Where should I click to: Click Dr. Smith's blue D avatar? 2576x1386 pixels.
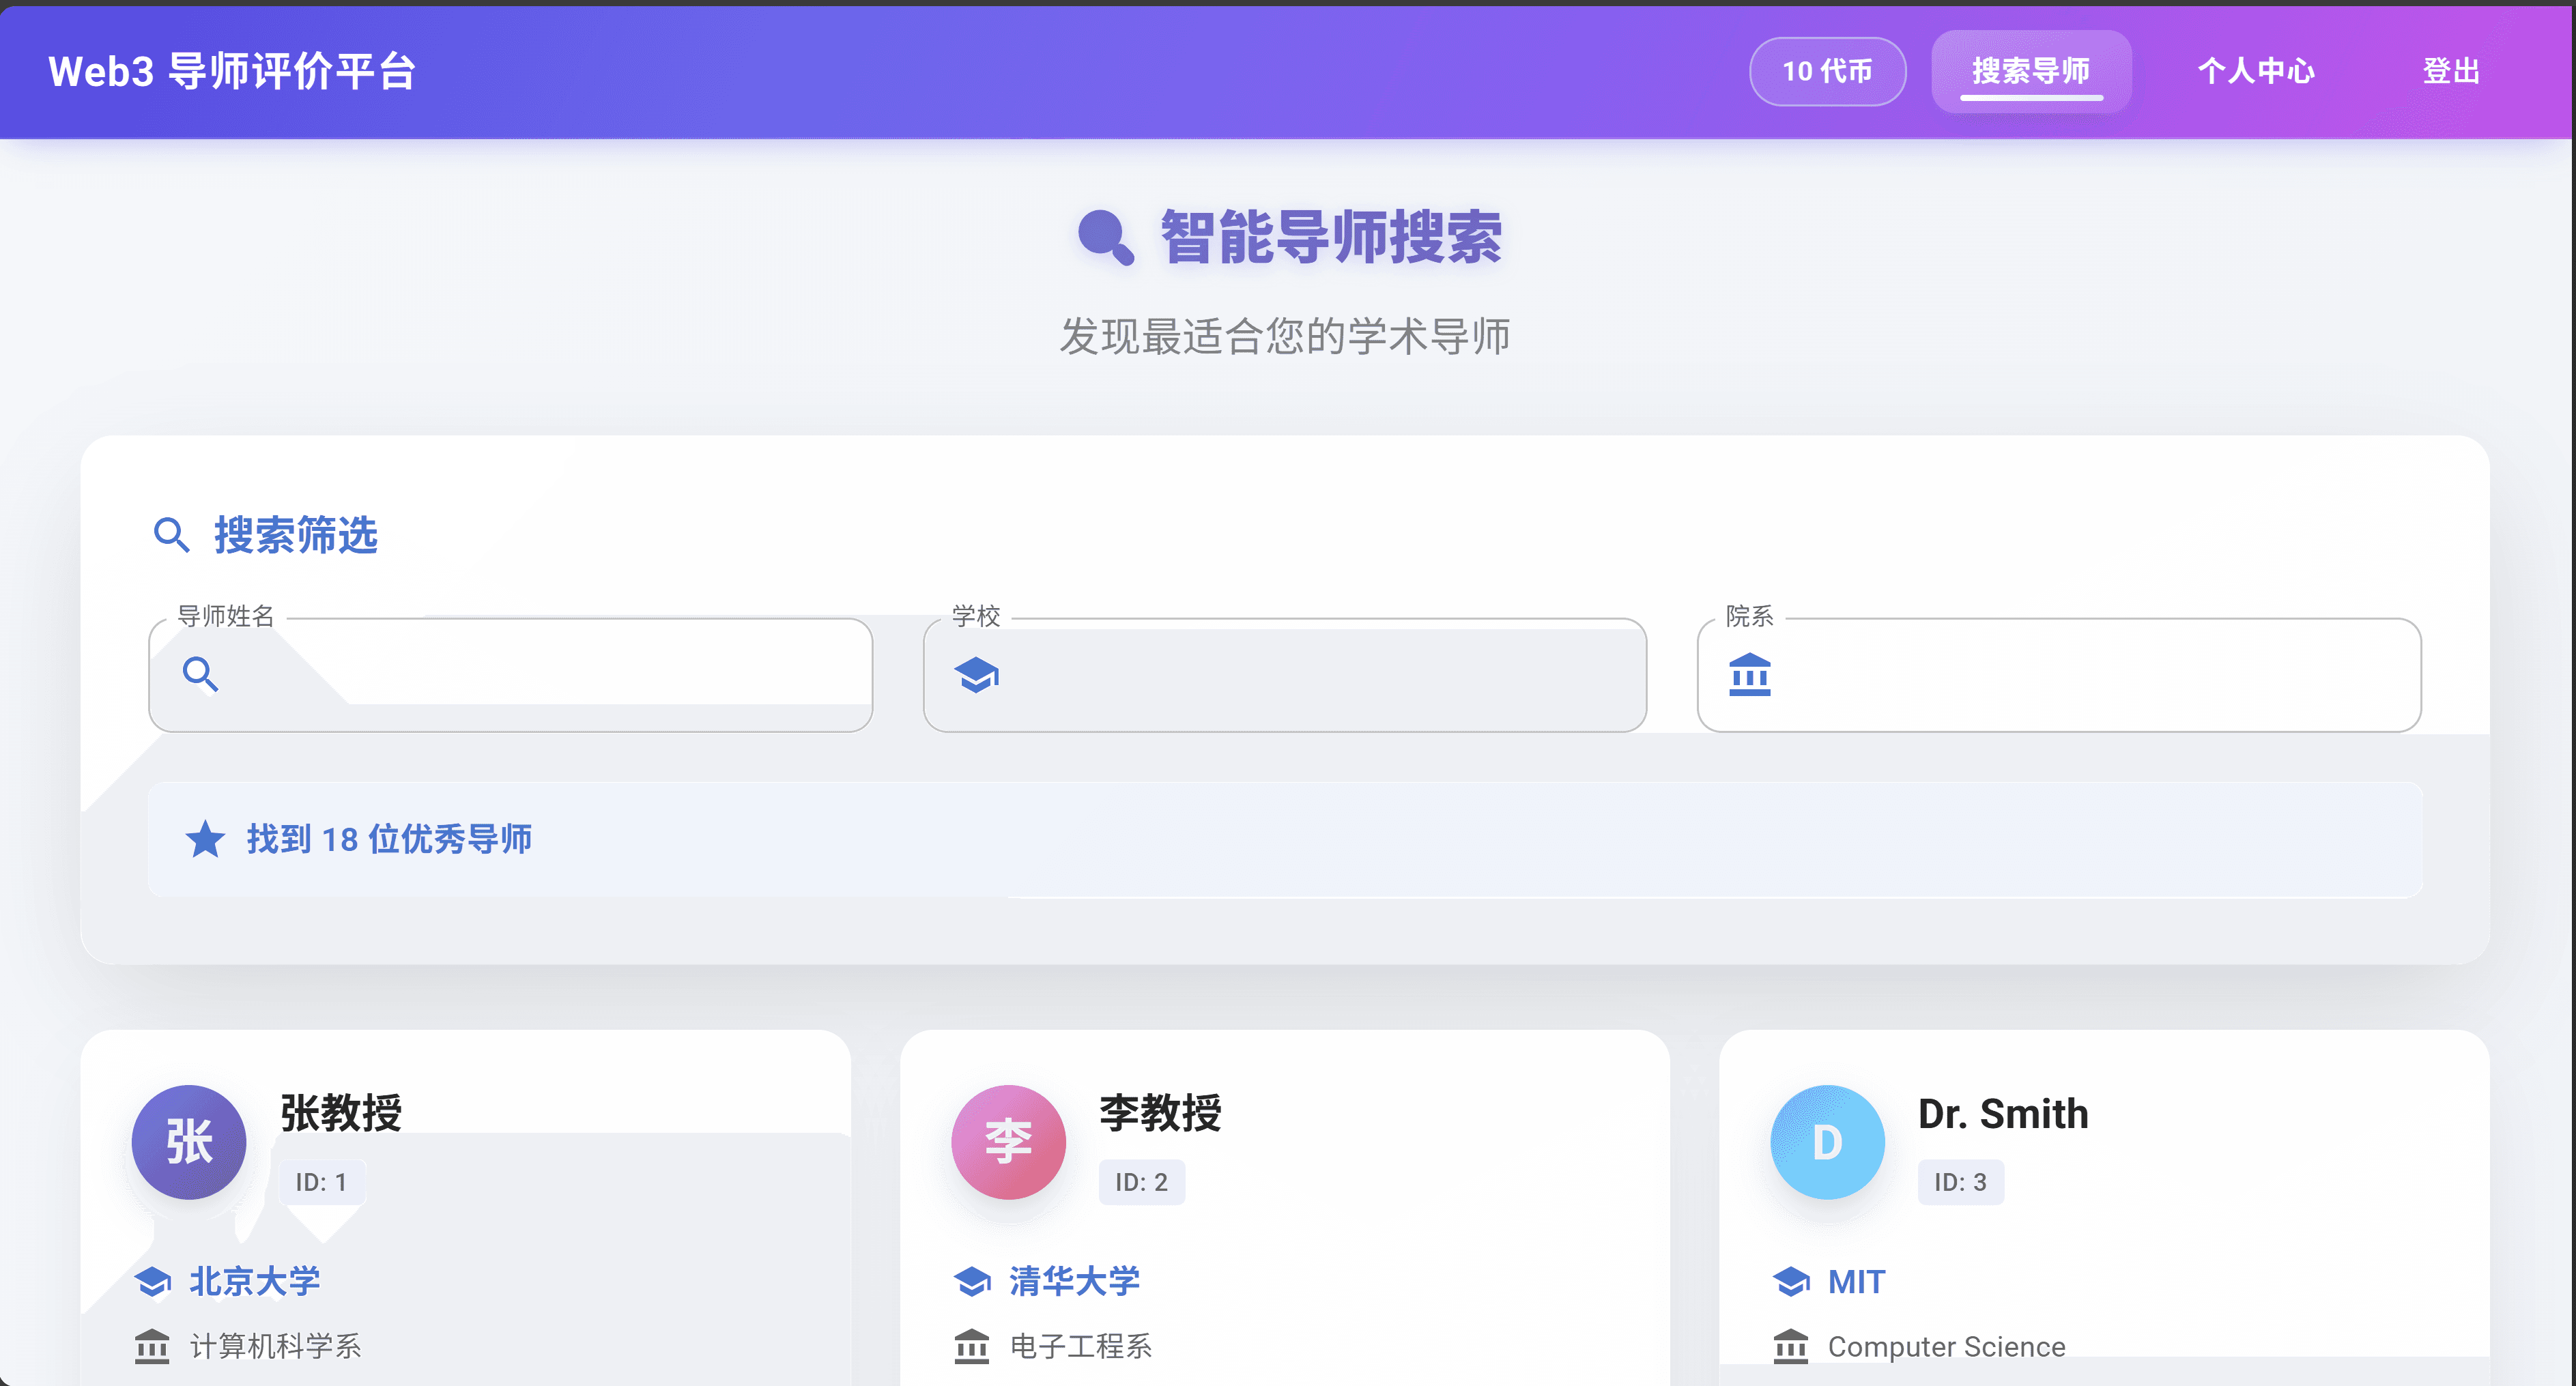1827,1142
